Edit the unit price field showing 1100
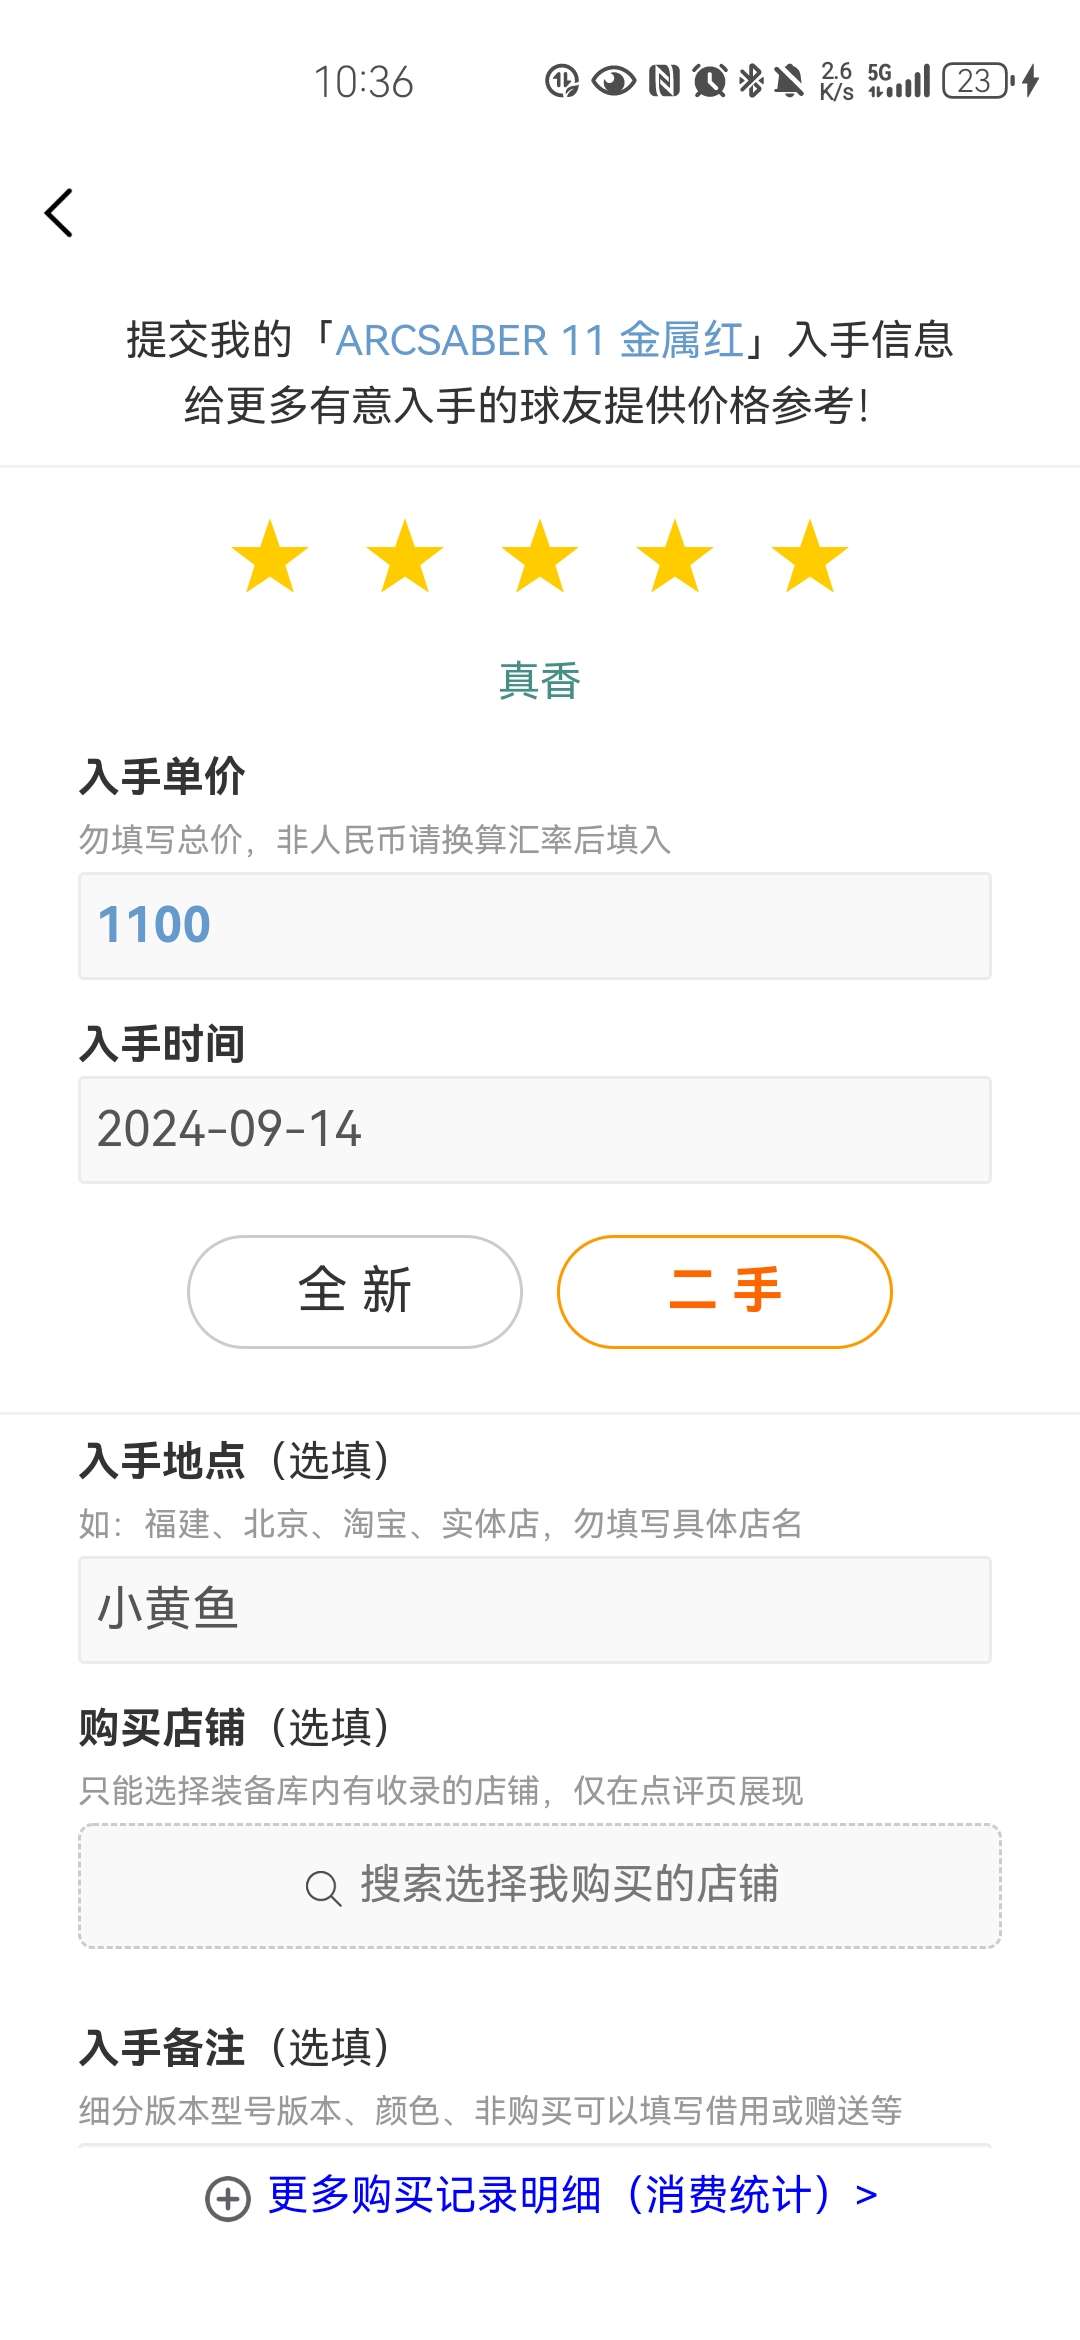The image size is (1080, 2340). tap(535, 926)
